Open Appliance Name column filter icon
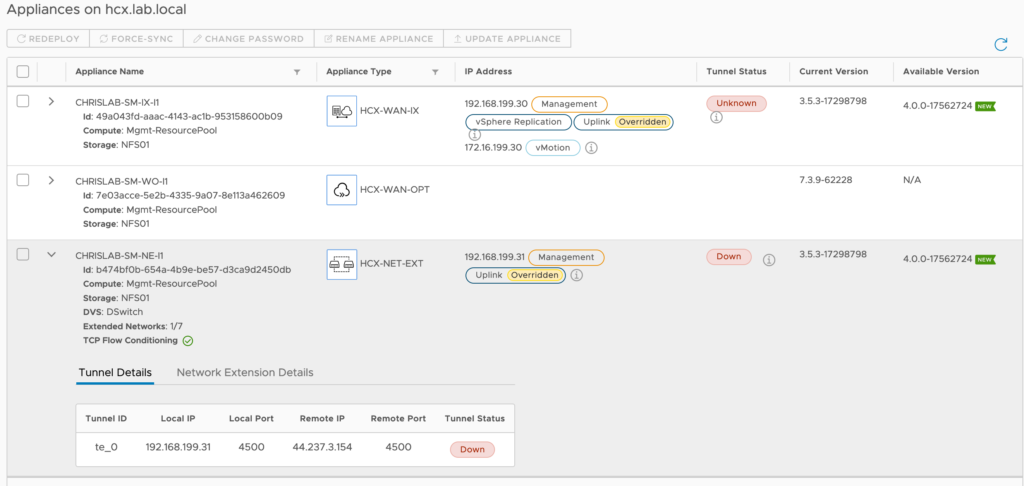 point(297,73)
